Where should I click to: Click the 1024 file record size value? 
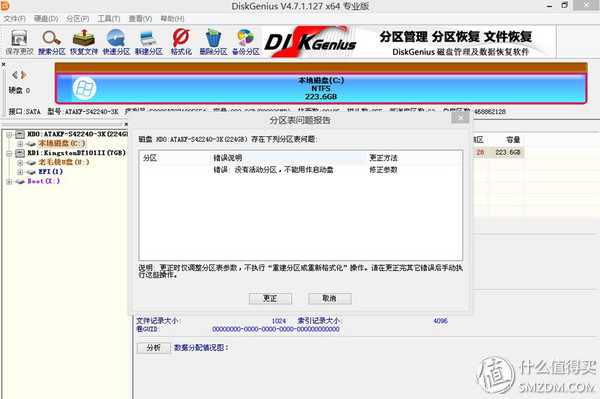click(279, 321)
